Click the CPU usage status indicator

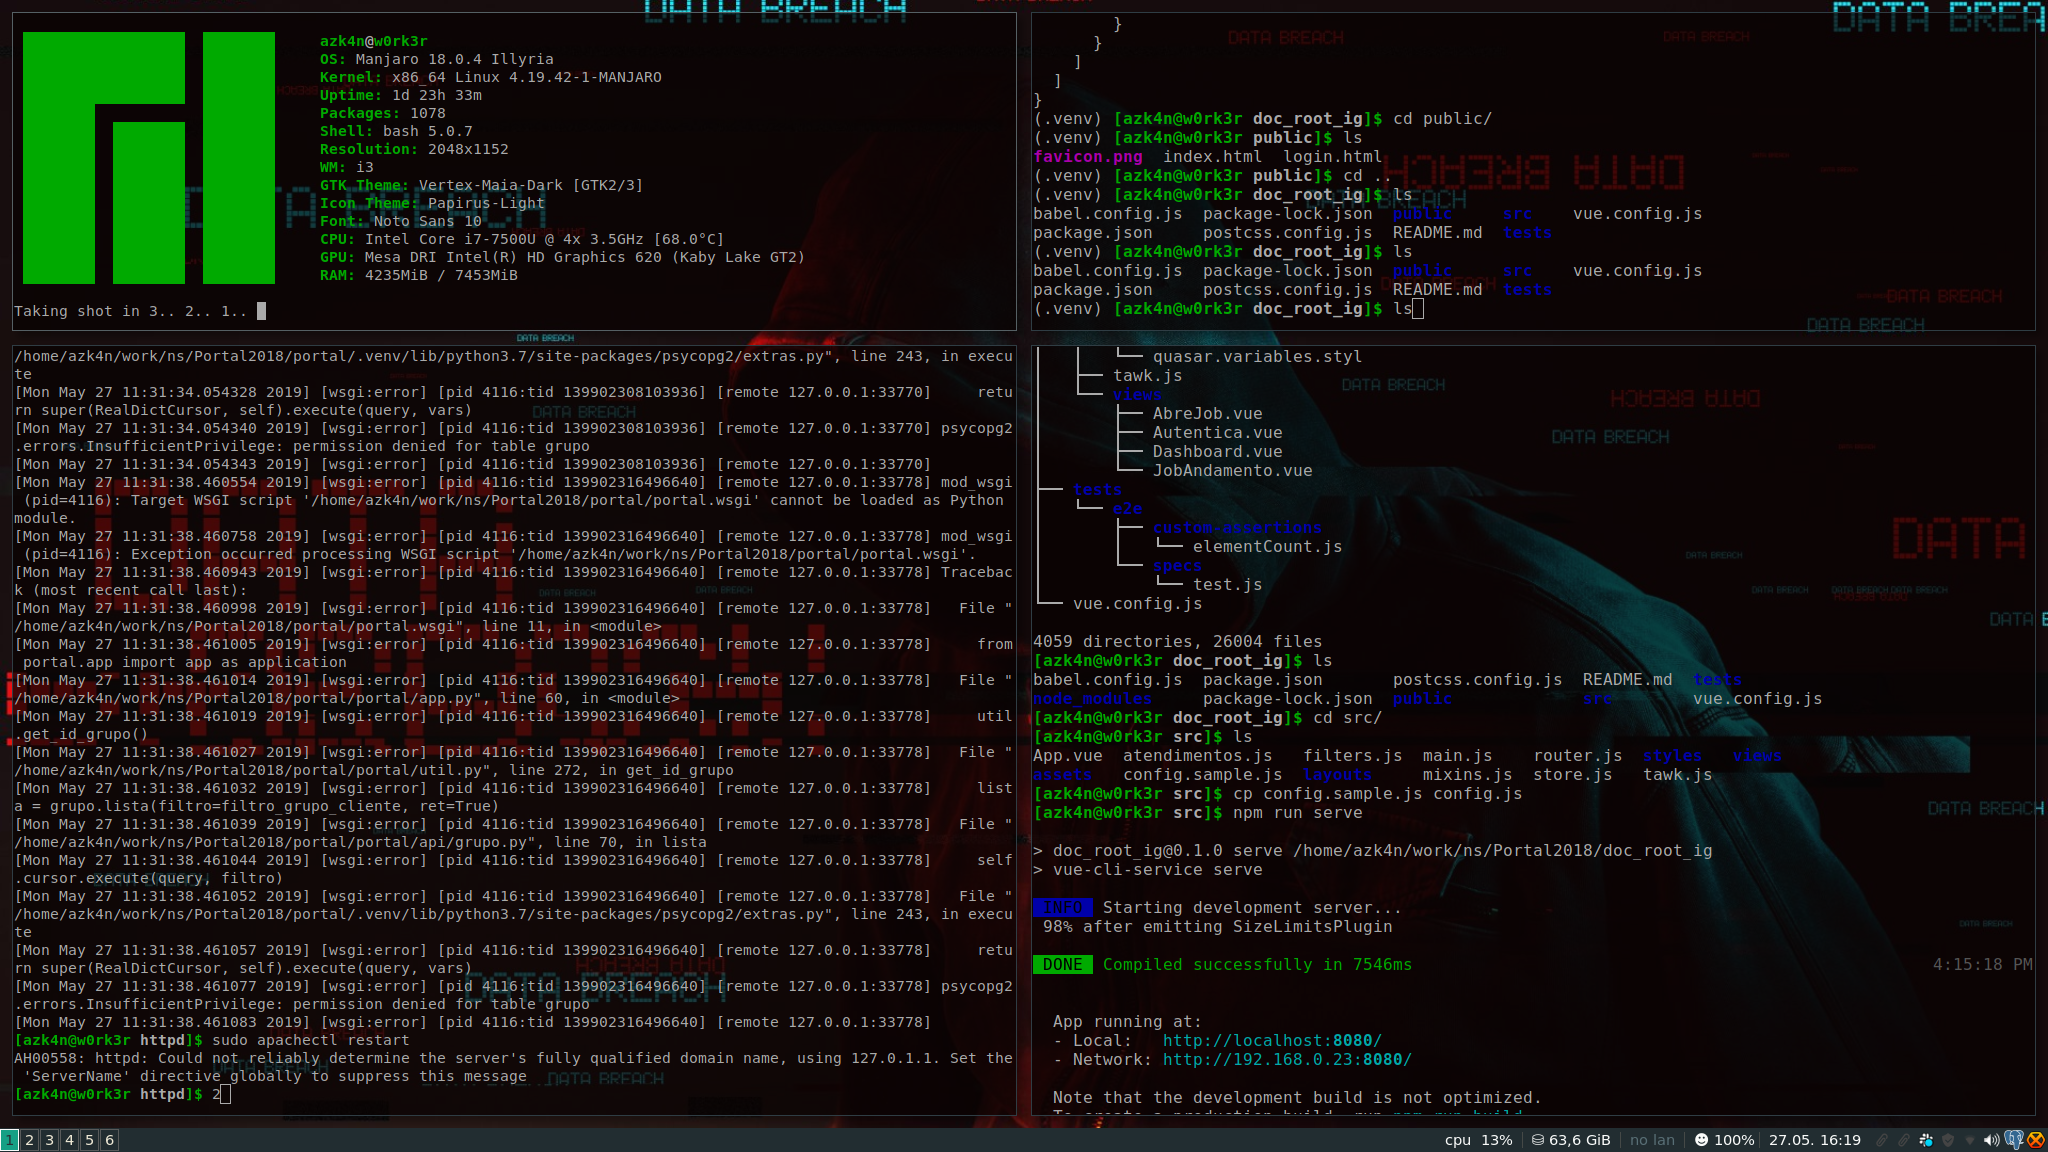[x=1478, y=1140]
